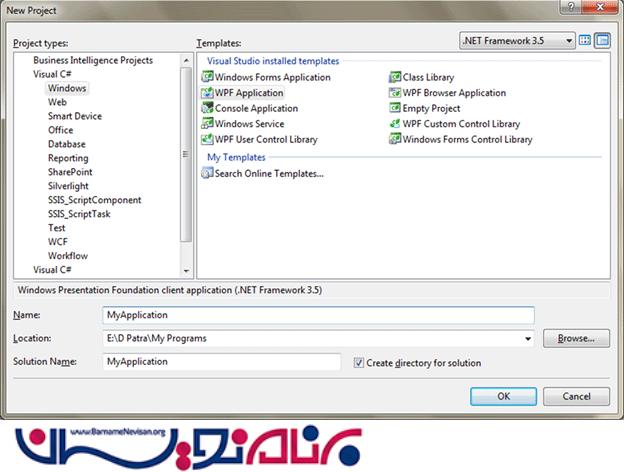624x472 pixels.
Task: Click the Browse... button
Action: tap(576, 338)
